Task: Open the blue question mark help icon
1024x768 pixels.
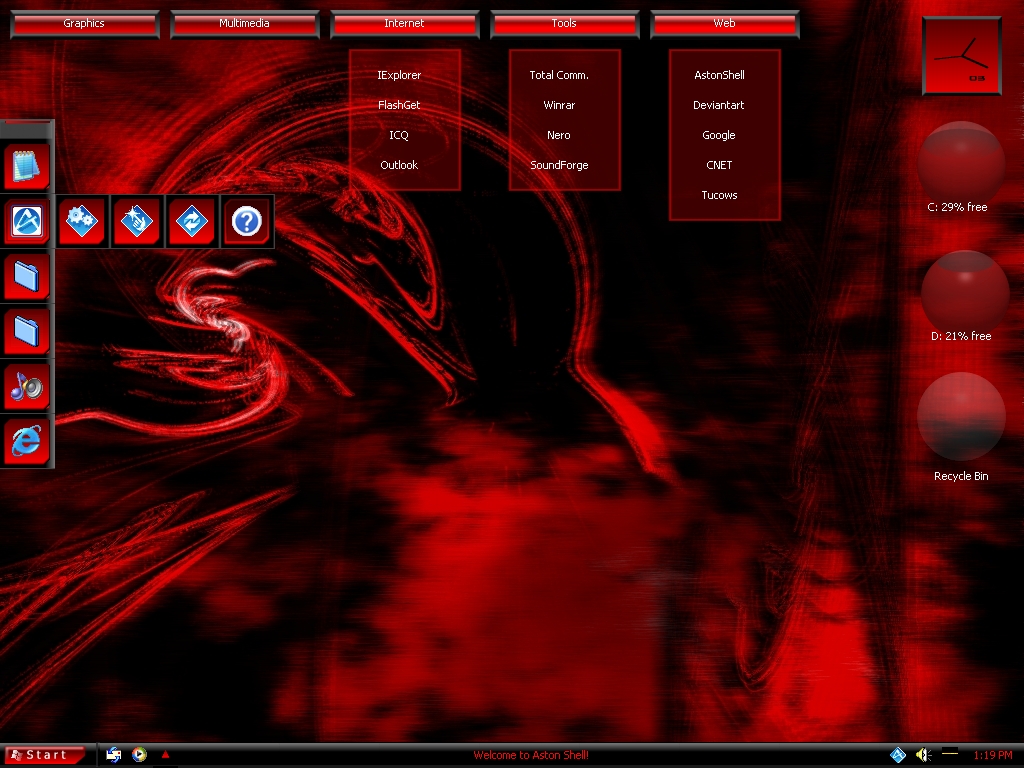Action: click(247, 221)
